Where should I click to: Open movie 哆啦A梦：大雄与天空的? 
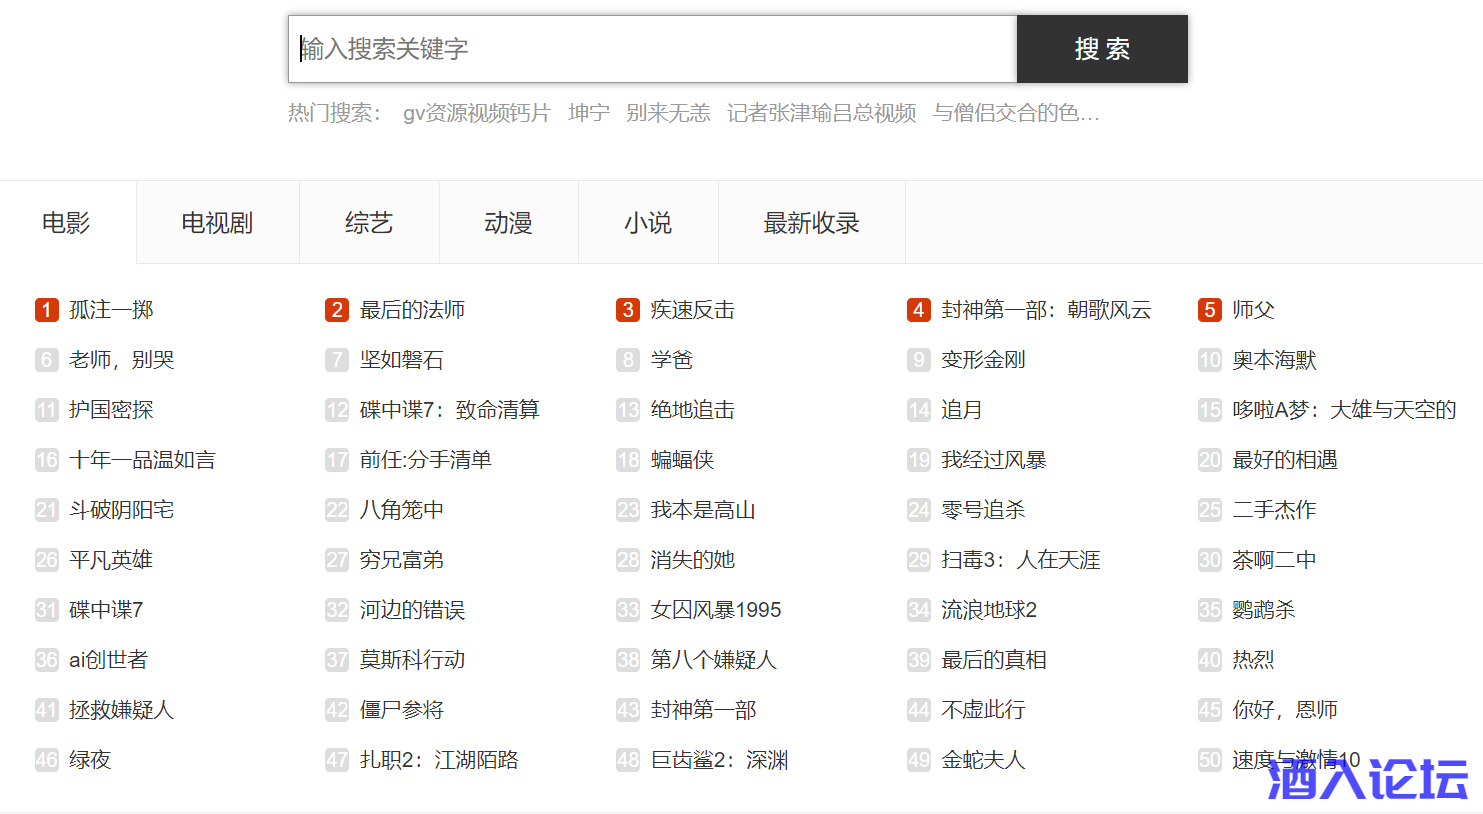1345,410
